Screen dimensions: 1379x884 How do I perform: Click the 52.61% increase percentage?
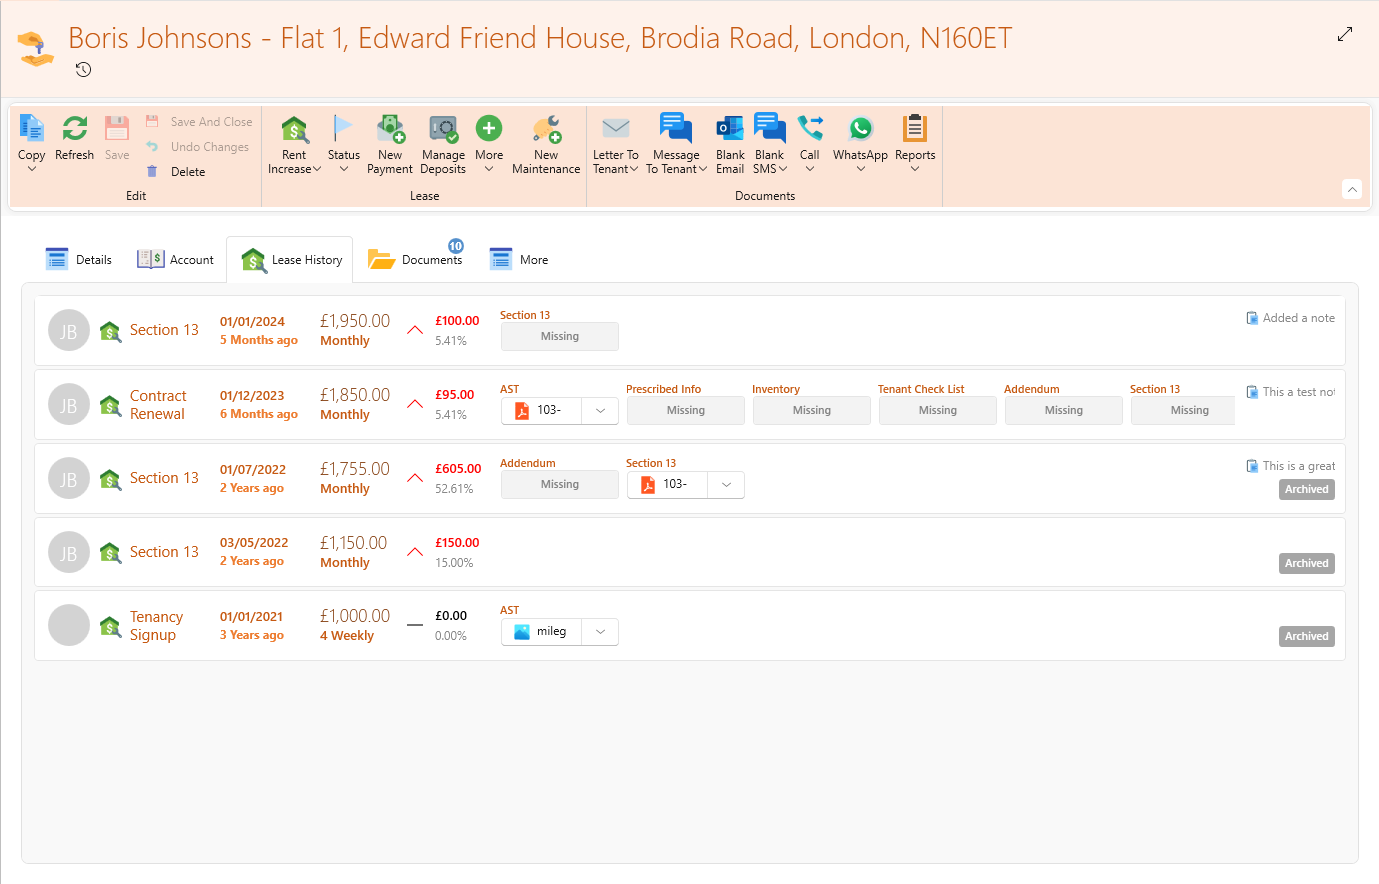454,489
